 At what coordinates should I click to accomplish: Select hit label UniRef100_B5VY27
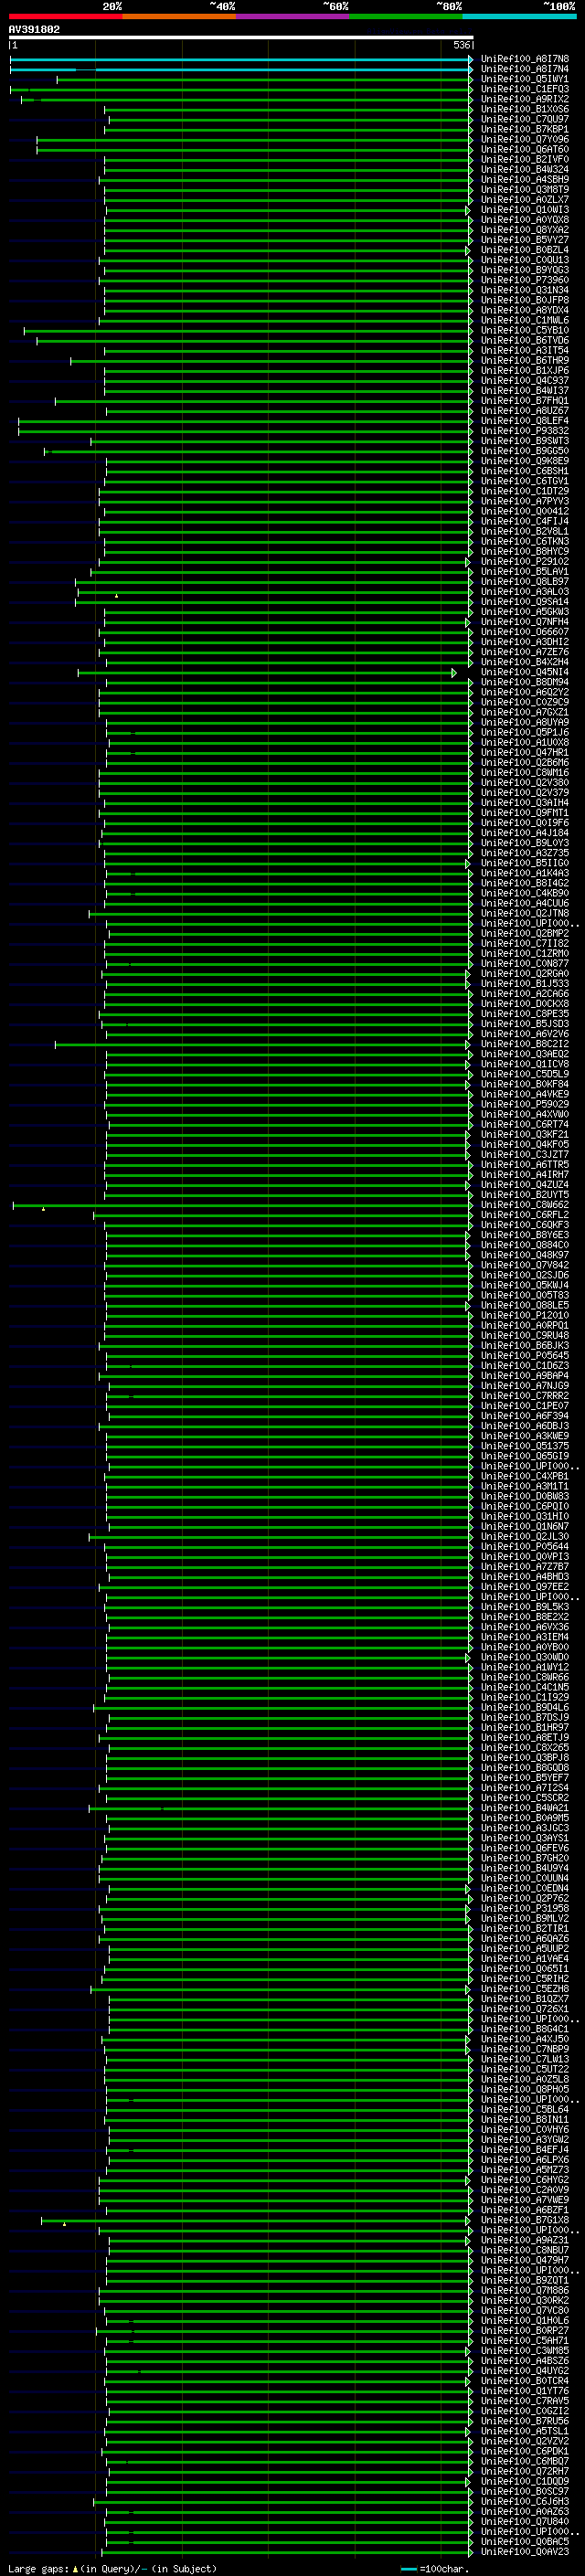[x=525, y=240]
